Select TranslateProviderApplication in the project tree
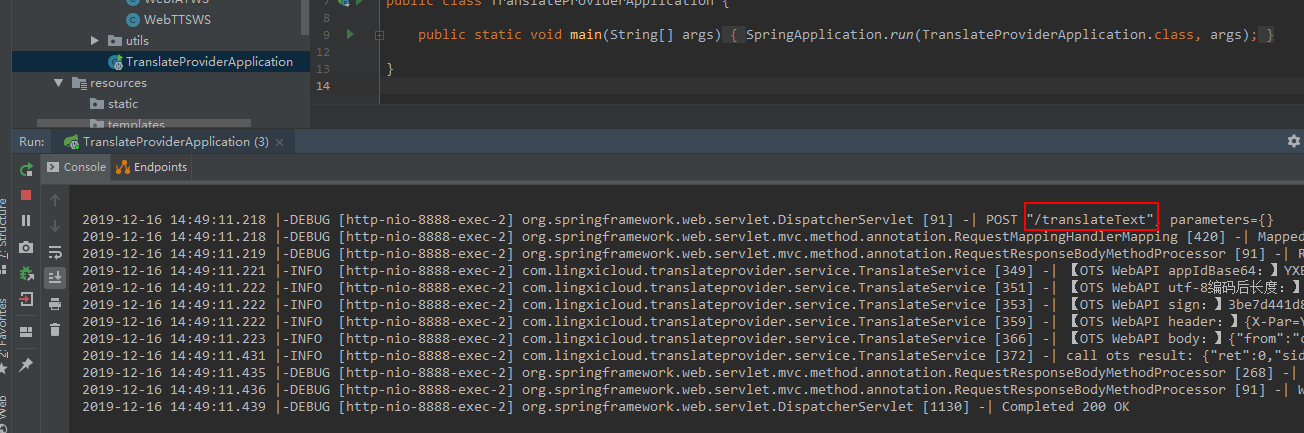1304x433 pixels. [x=209, y=62]
